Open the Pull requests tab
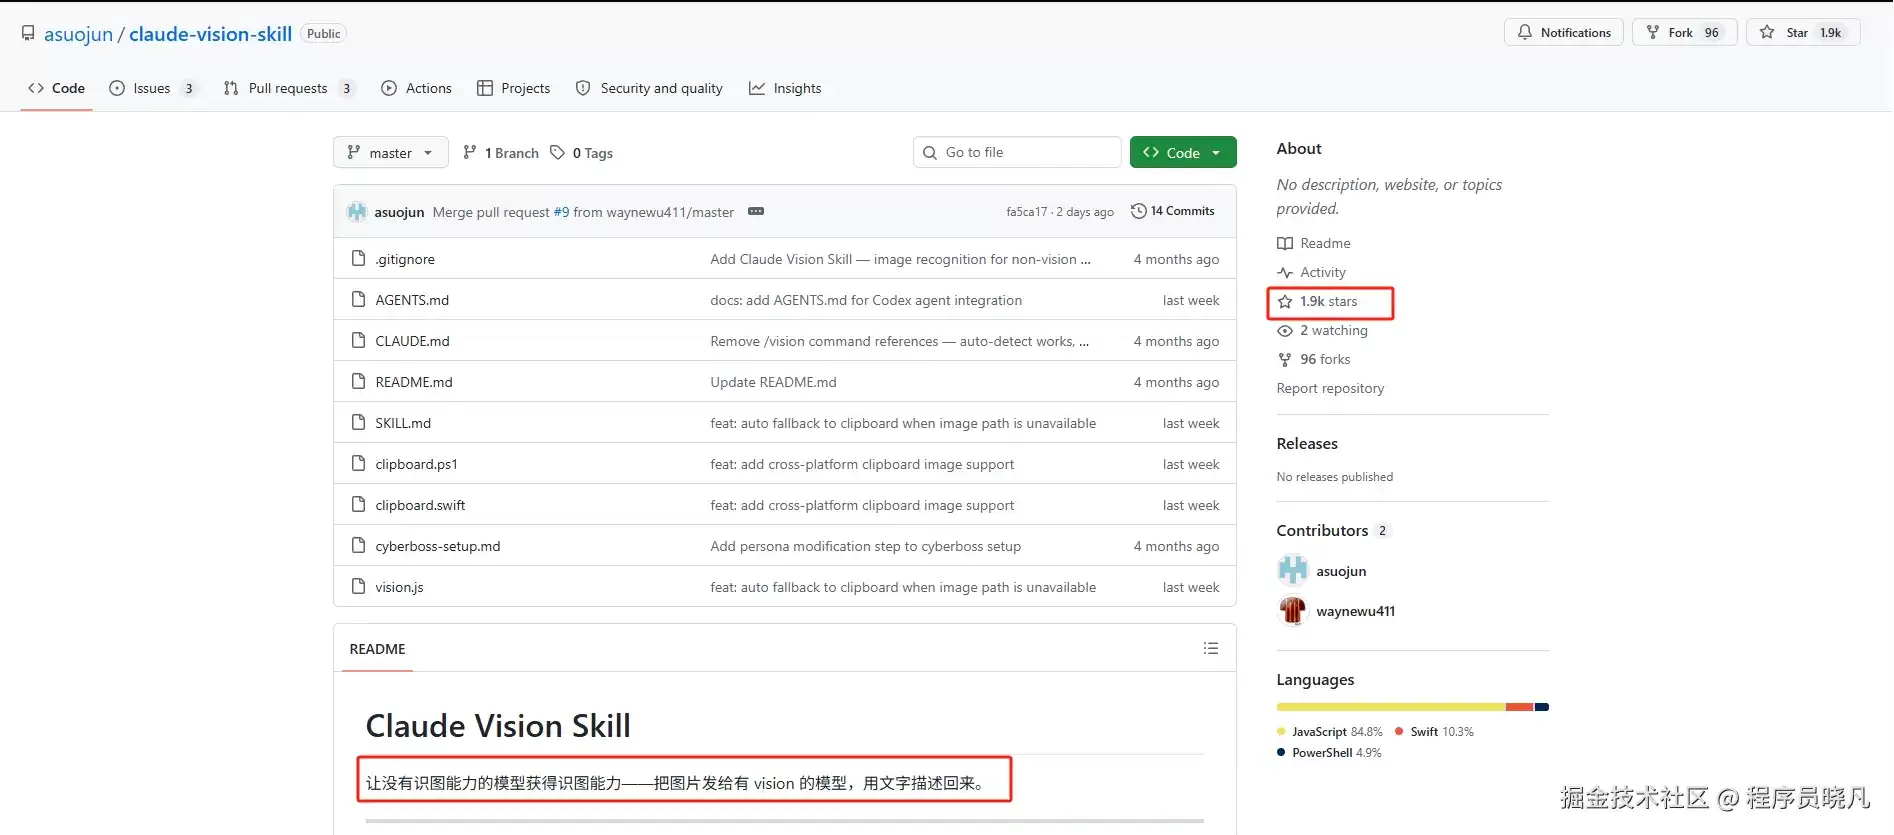The image size is (1894, 835). tap(289, 88)
